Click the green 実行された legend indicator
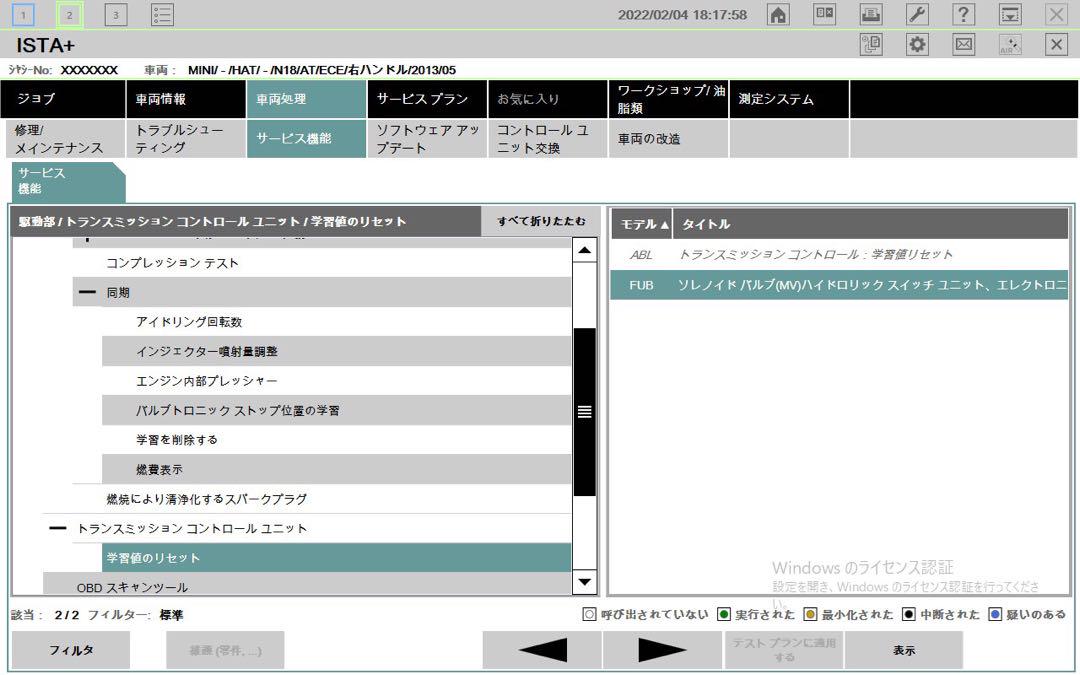1080x675 pixels. (723, 614)
